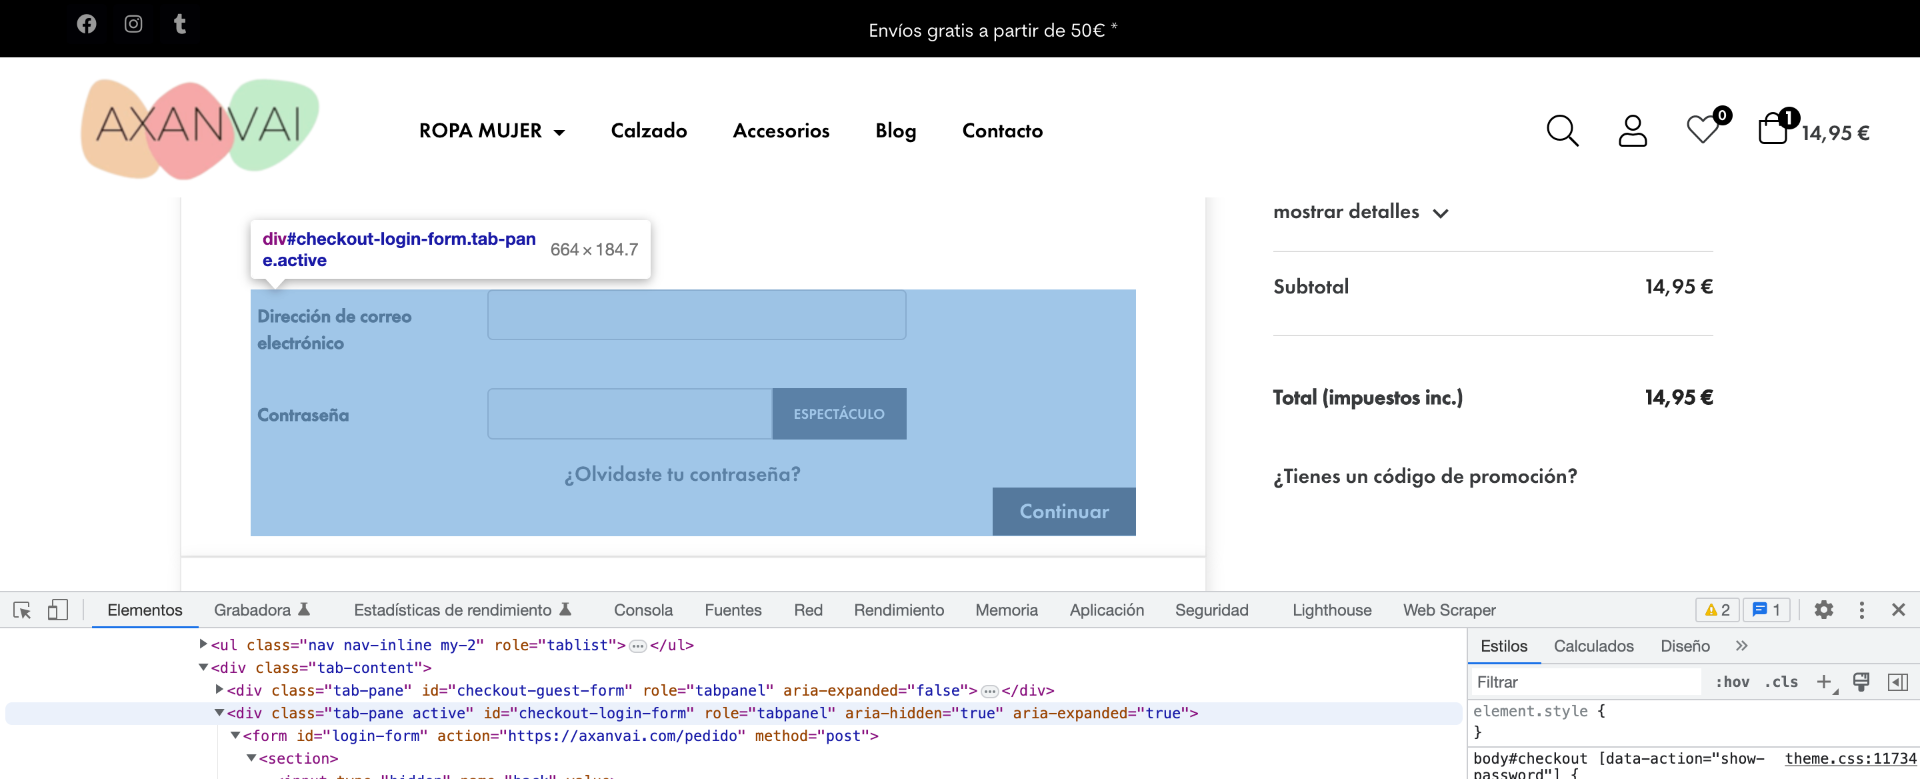Expand mostrar detalles in order summary
The width and height of the screenshot is (1920, 779).
1360,212
